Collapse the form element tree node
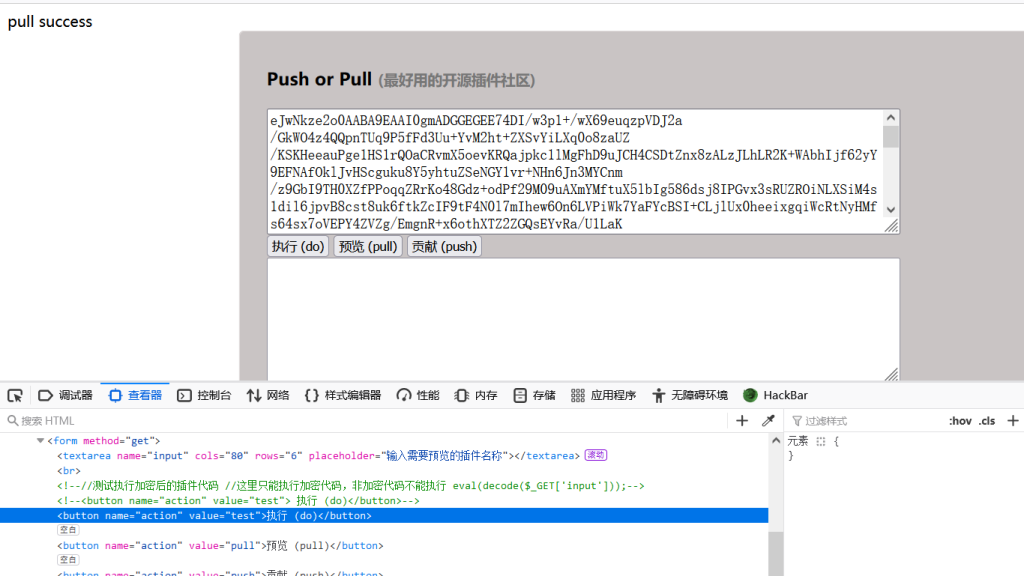Viewport: 1024px width, 576px height. [x=41, y=441]
